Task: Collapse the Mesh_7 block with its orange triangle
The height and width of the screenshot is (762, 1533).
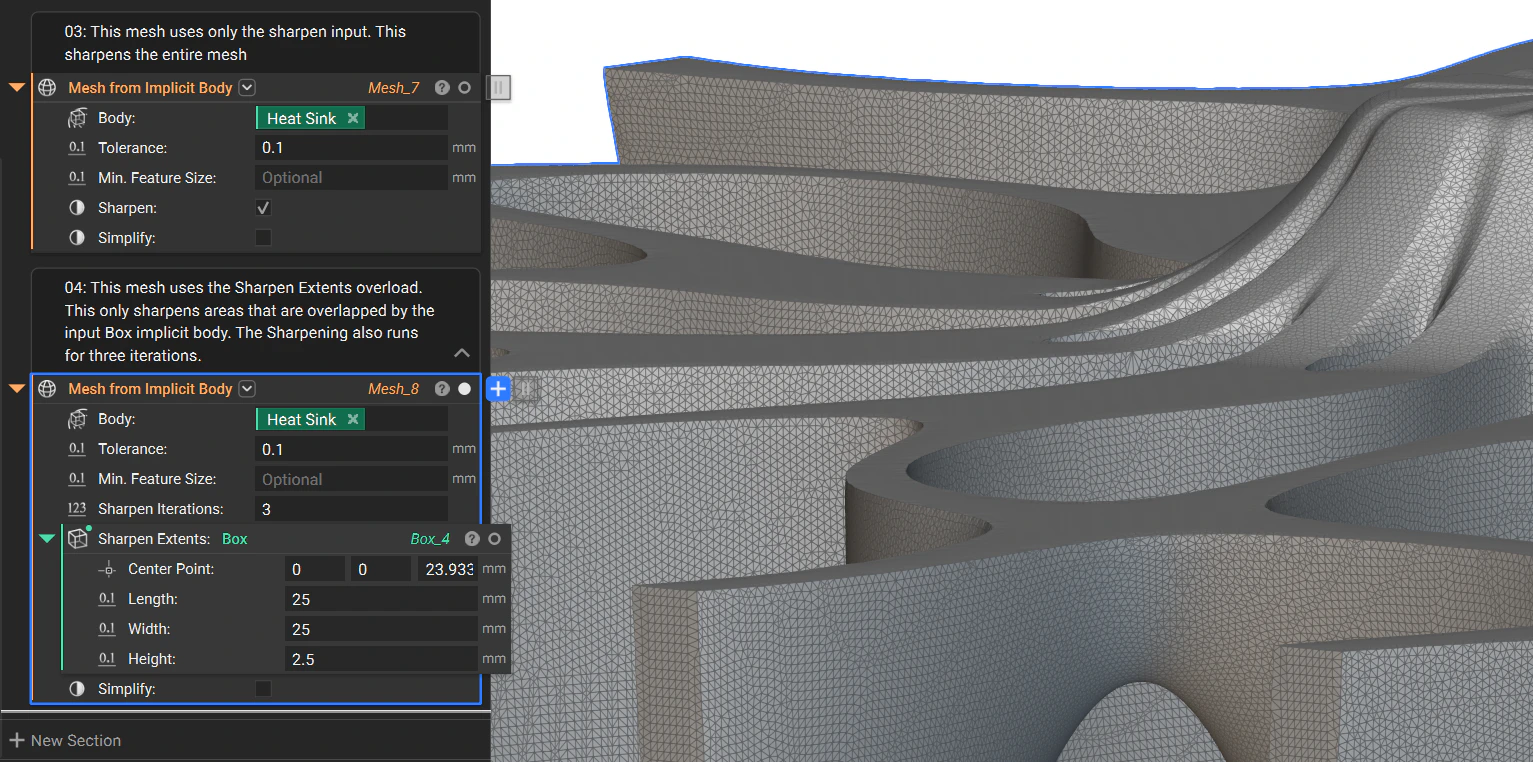Action: (16, 87)
